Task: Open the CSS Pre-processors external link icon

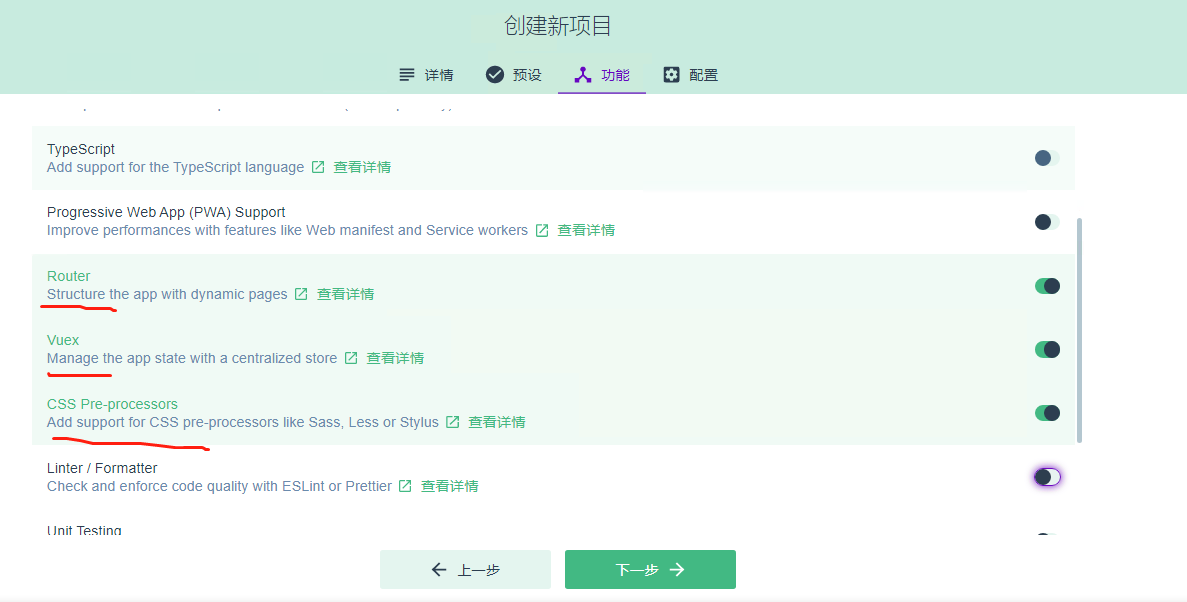Action: [452, 422]
